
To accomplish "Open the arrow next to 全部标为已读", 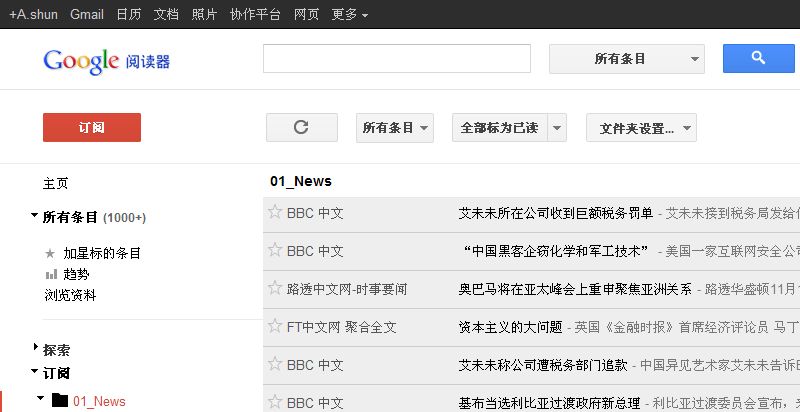I will coord(557,127).
